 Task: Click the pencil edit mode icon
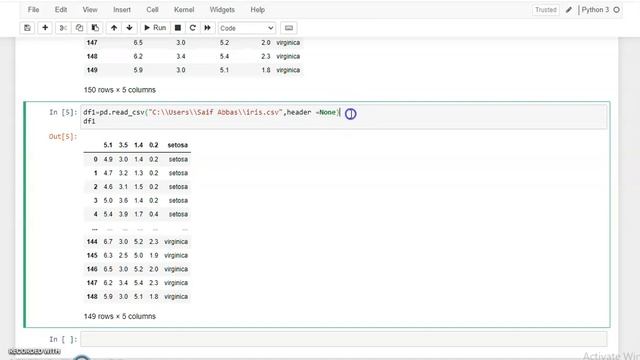569,10
